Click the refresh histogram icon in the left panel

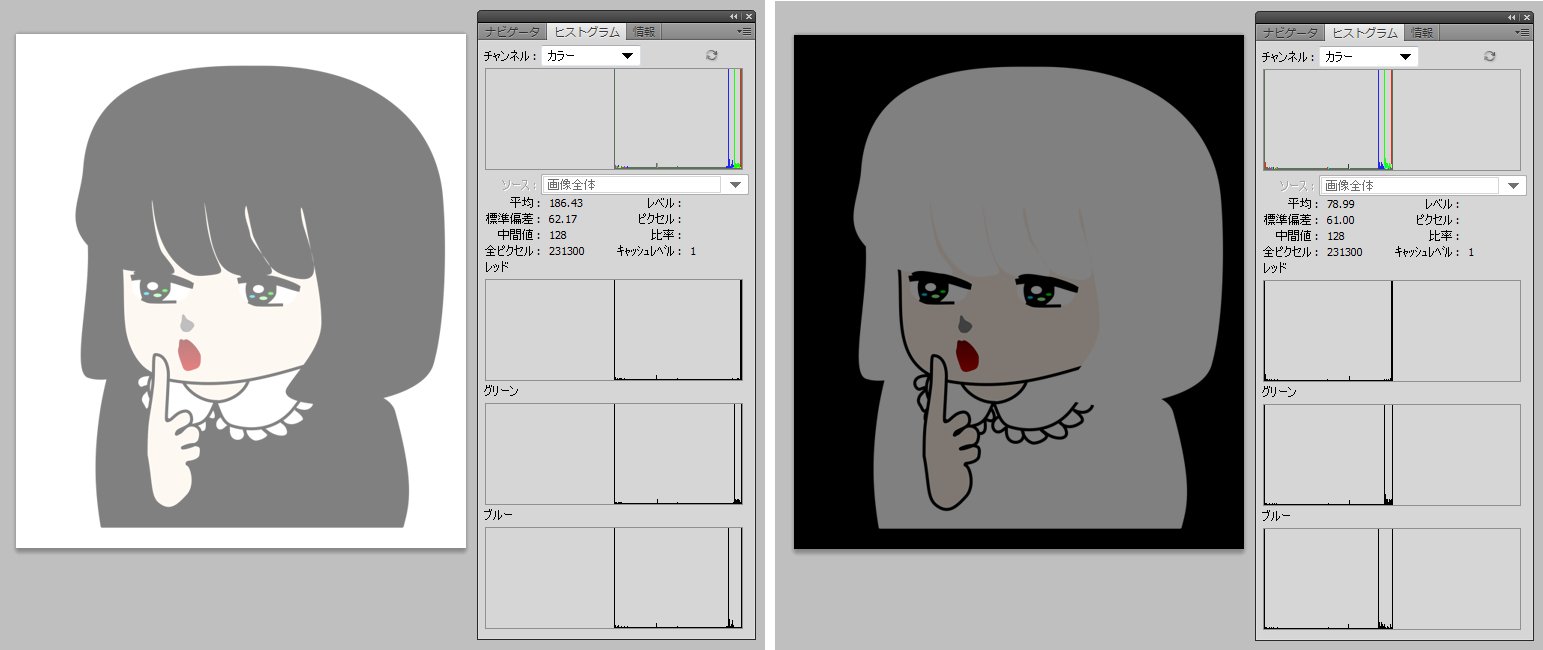712,56
